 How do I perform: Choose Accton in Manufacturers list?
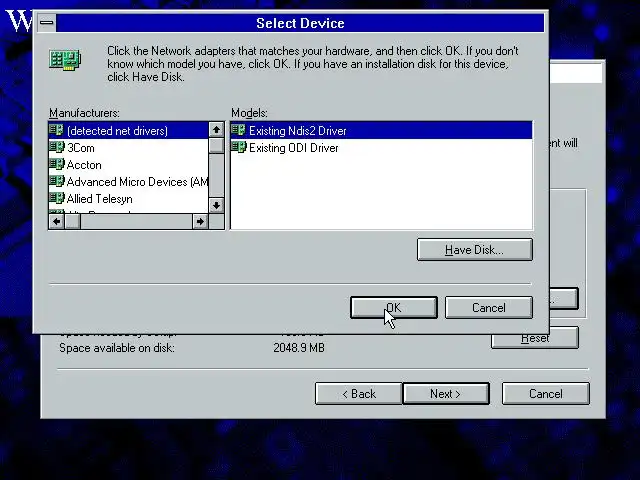[x=128, y=164]
